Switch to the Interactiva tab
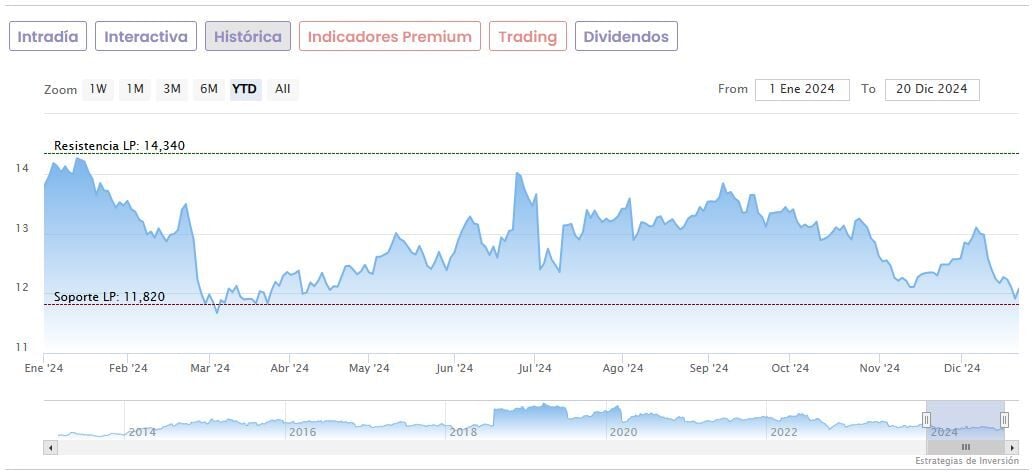1033x476 pixels. (x=146, y=37)
